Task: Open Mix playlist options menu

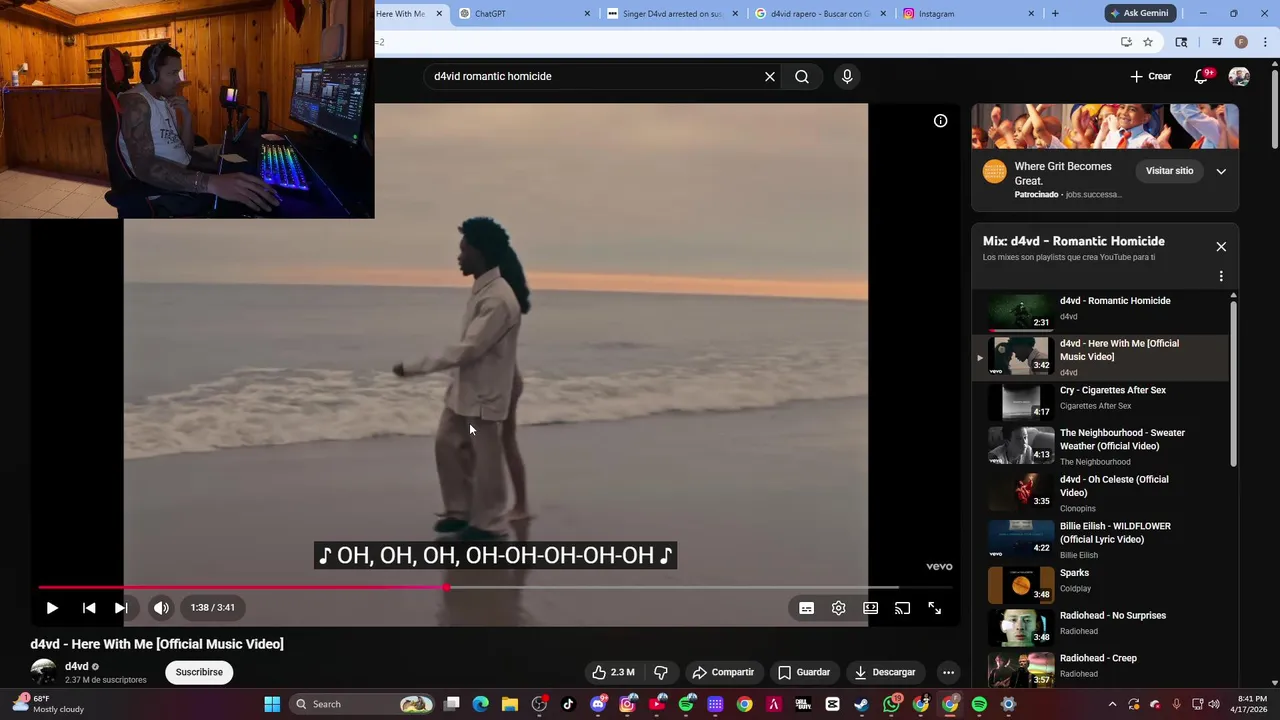Action: [x=1221, y=276]
